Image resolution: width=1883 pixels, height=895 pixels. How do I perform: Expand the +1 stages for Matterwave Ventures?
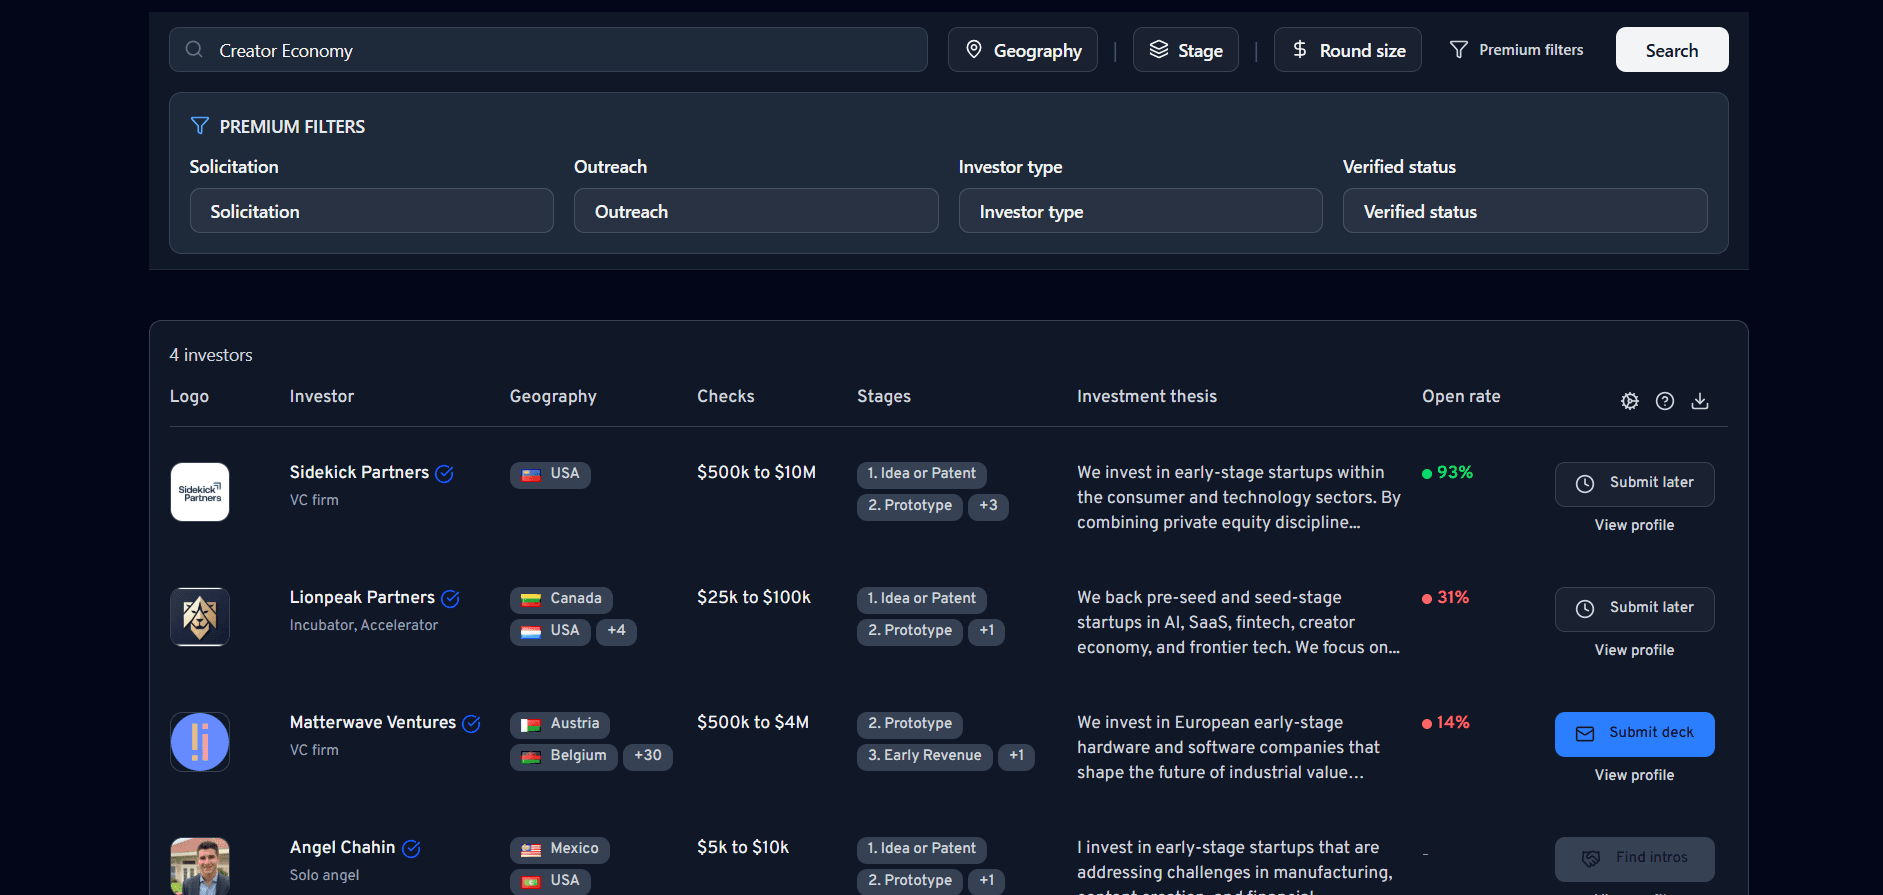(1016, 756)
